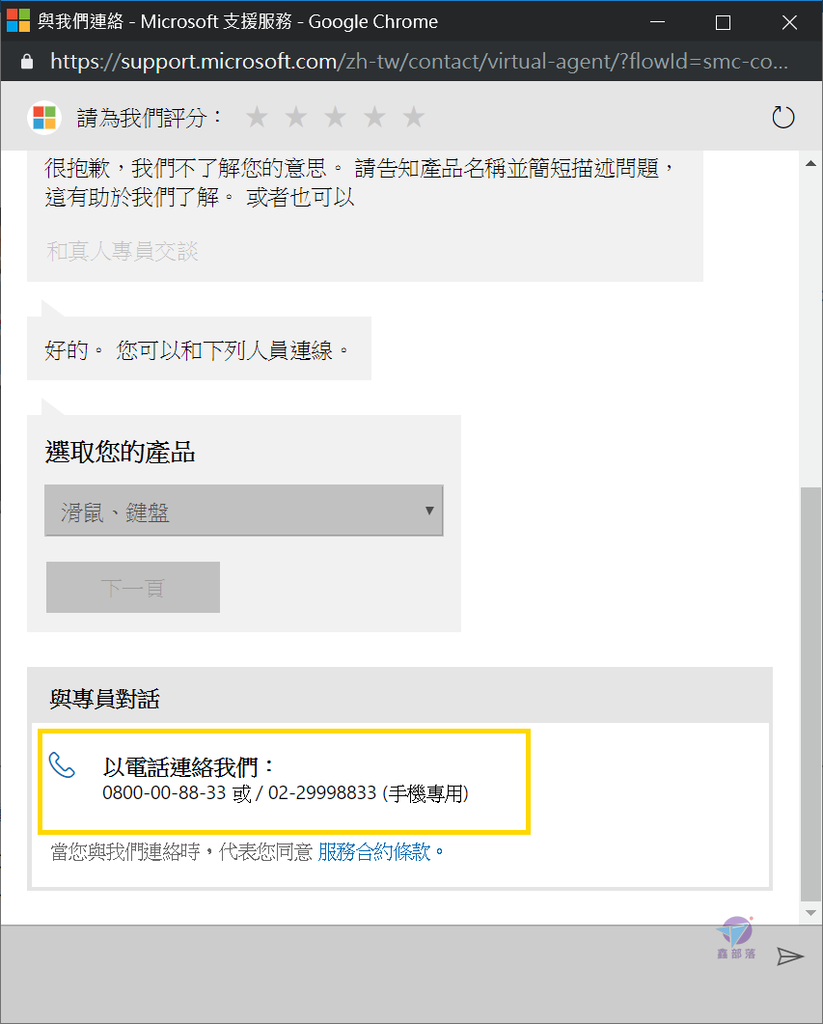Rate with the third star

(x=335, y=117)
